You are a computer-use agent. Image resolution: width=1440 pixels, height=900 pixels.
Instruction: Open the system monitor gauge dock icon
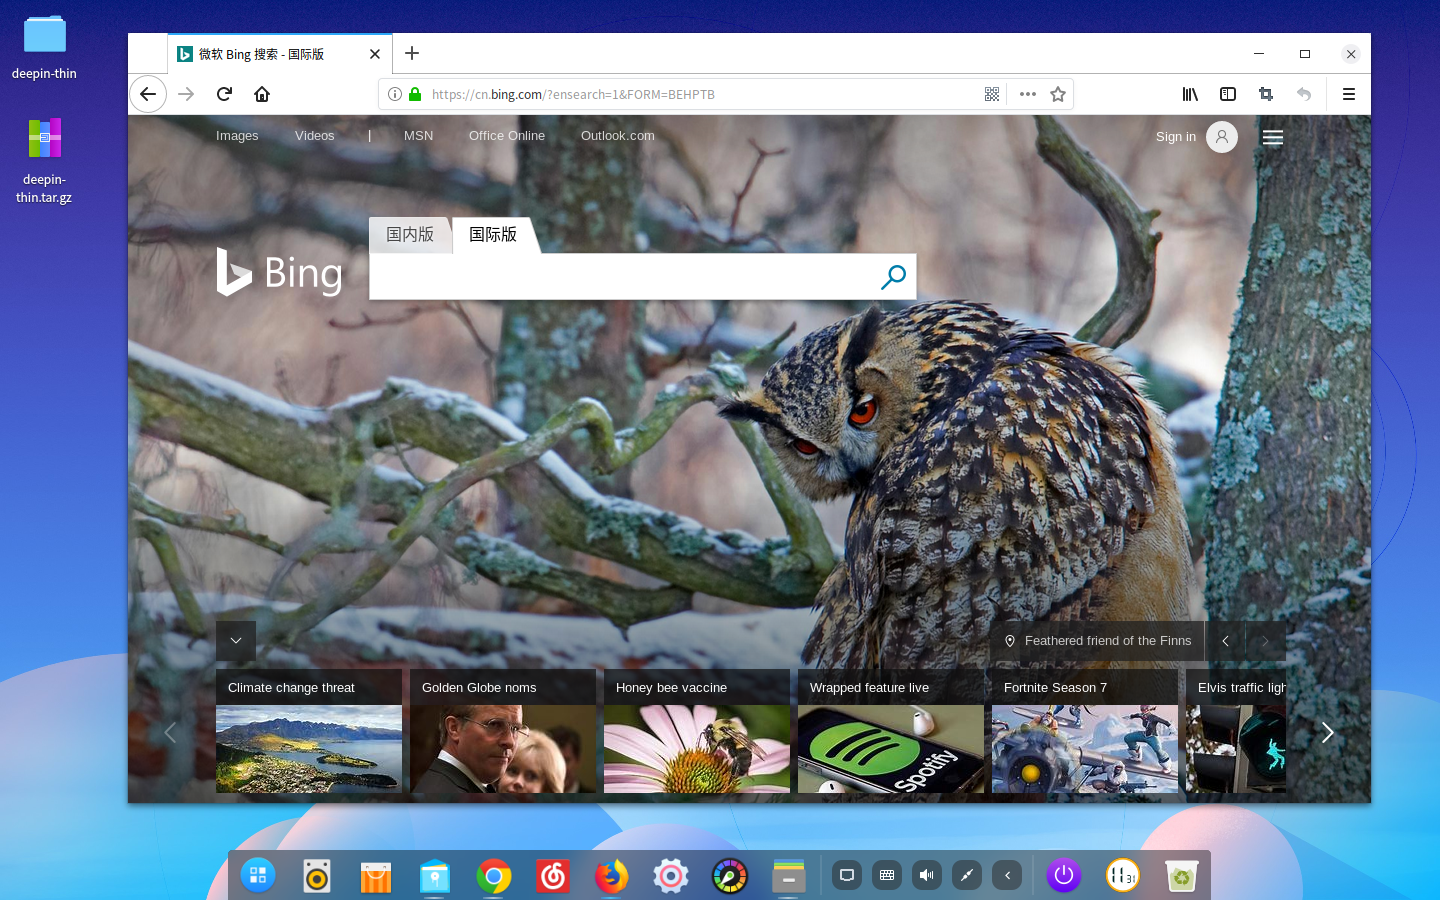click(730, 876)
